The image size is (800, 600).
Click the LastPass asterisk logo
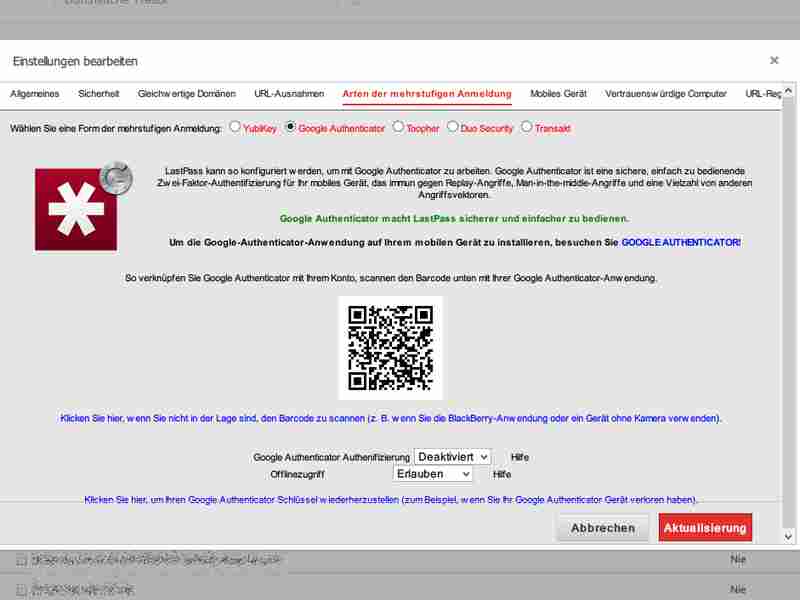click(76, 209)
